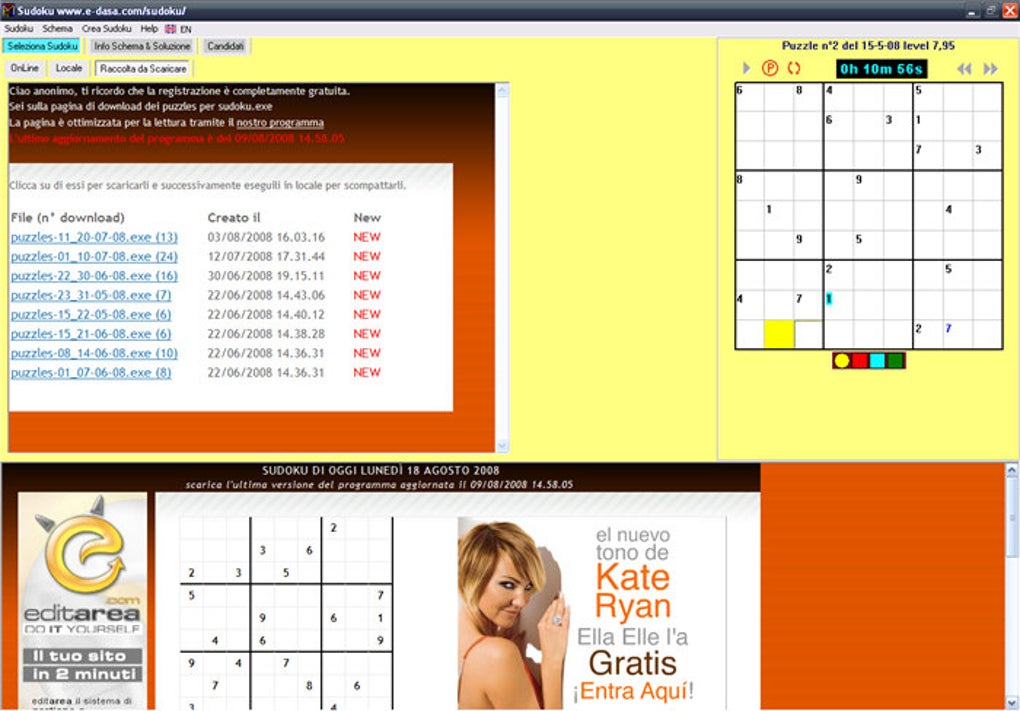Click the daily sudoku grid preview
The width and height of the screenshot is (1020, 711).
tap(286, 613)
